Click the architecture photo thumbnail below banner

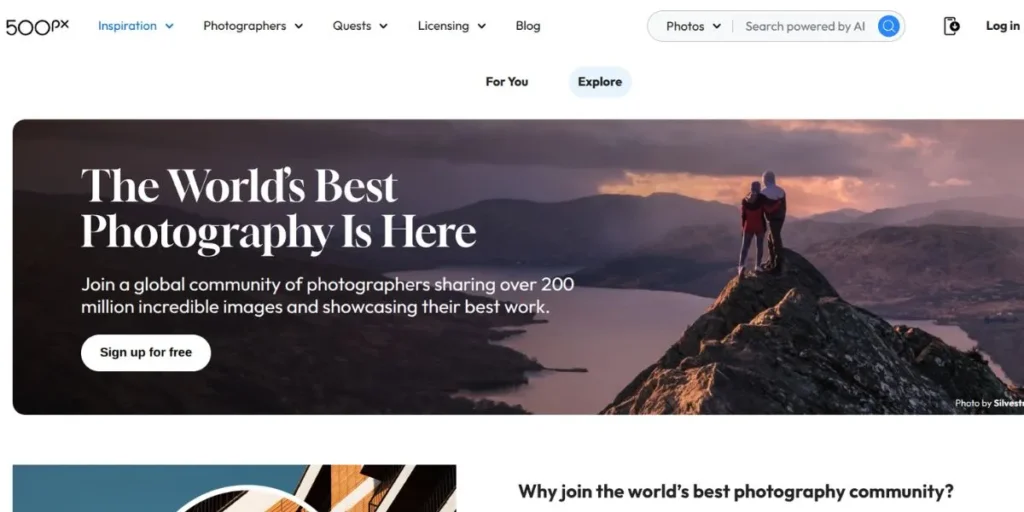pyautogui.click(x=234, y=488)
